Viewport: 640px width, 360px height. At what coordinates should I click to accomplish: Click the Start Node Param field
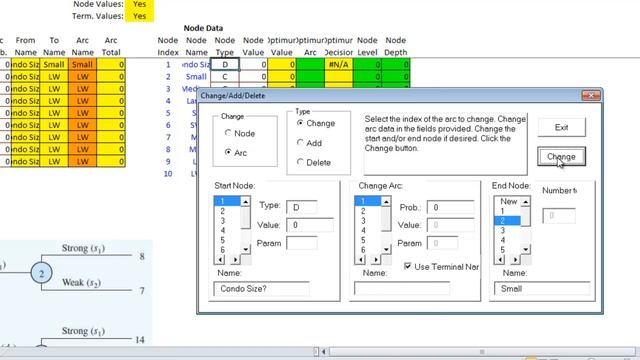click(302, 243)
